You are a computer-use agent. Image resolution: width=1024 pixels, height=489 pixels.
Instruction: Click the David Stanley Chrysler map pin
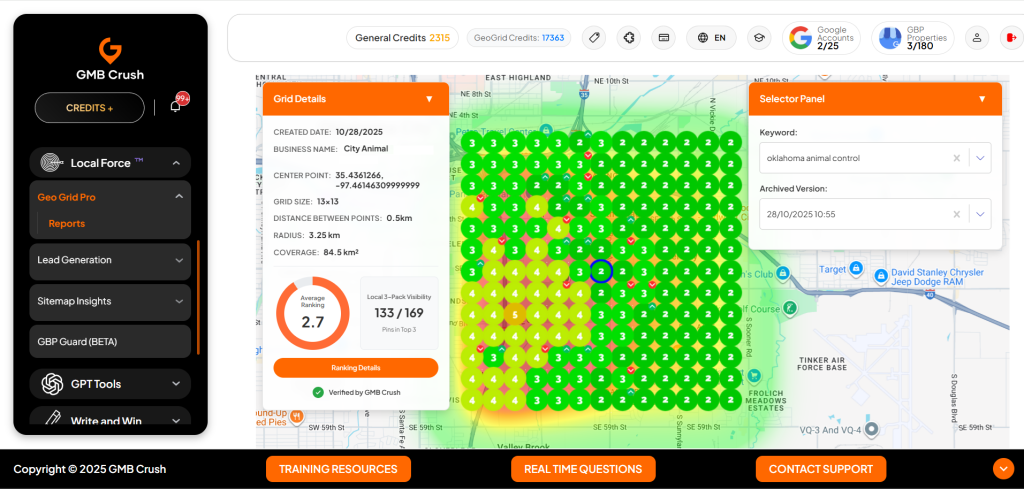881,276
